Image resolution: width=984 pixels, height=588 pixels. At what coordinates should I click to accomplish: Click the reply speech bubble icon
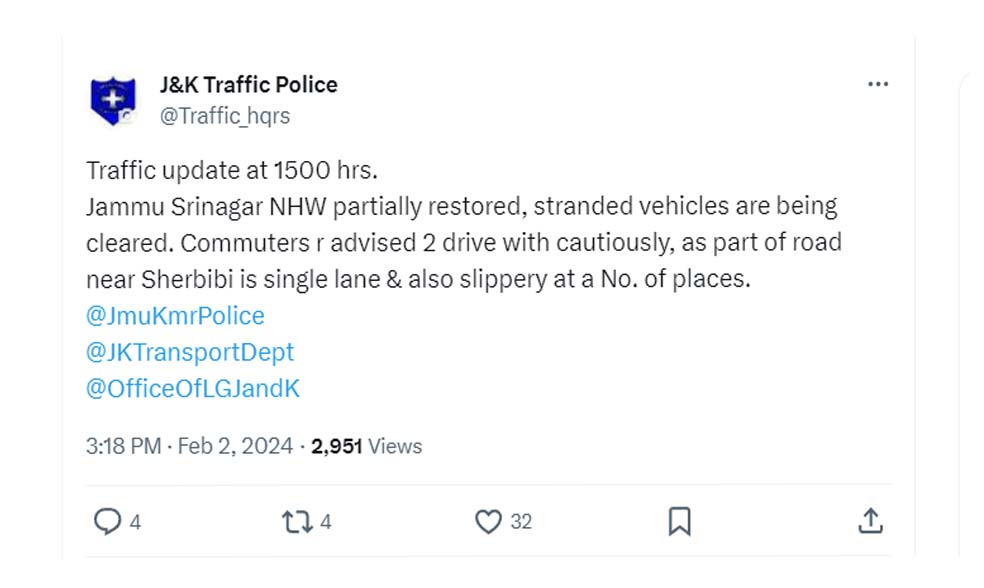coord(106,521)
